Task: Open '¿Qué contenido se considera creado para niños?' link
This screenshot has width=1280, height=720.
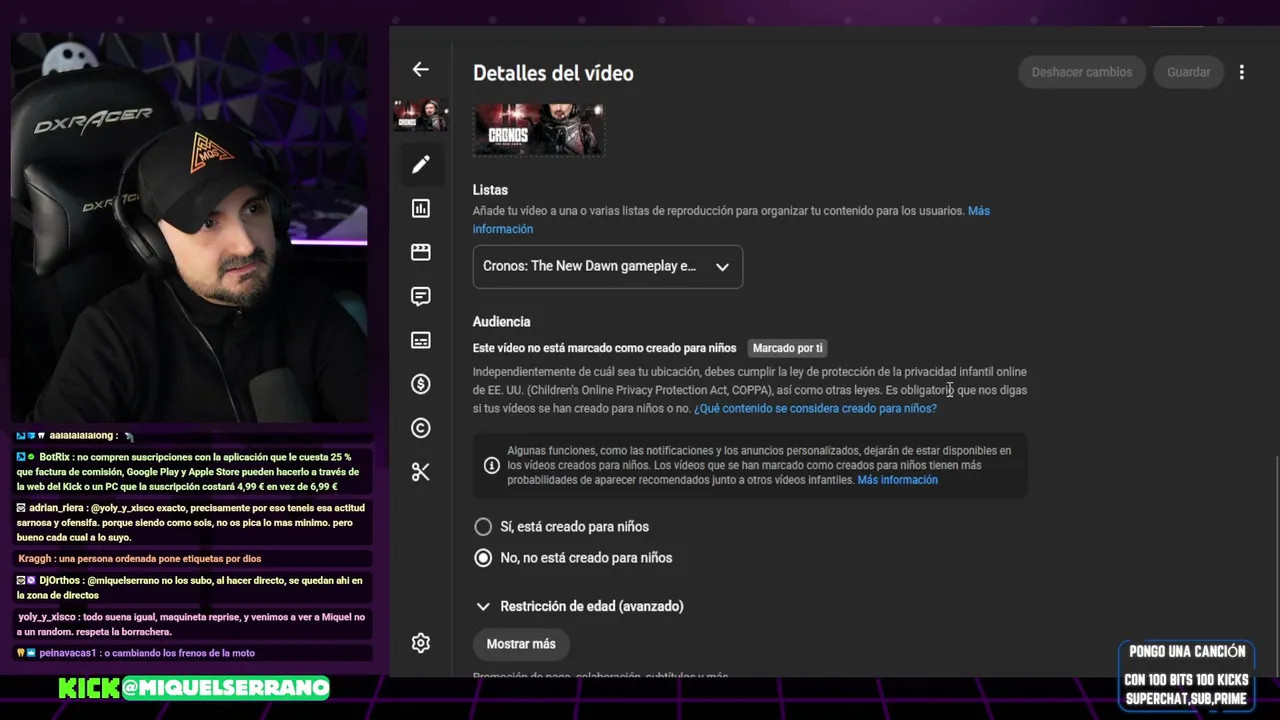Action: tap(815, 408)
